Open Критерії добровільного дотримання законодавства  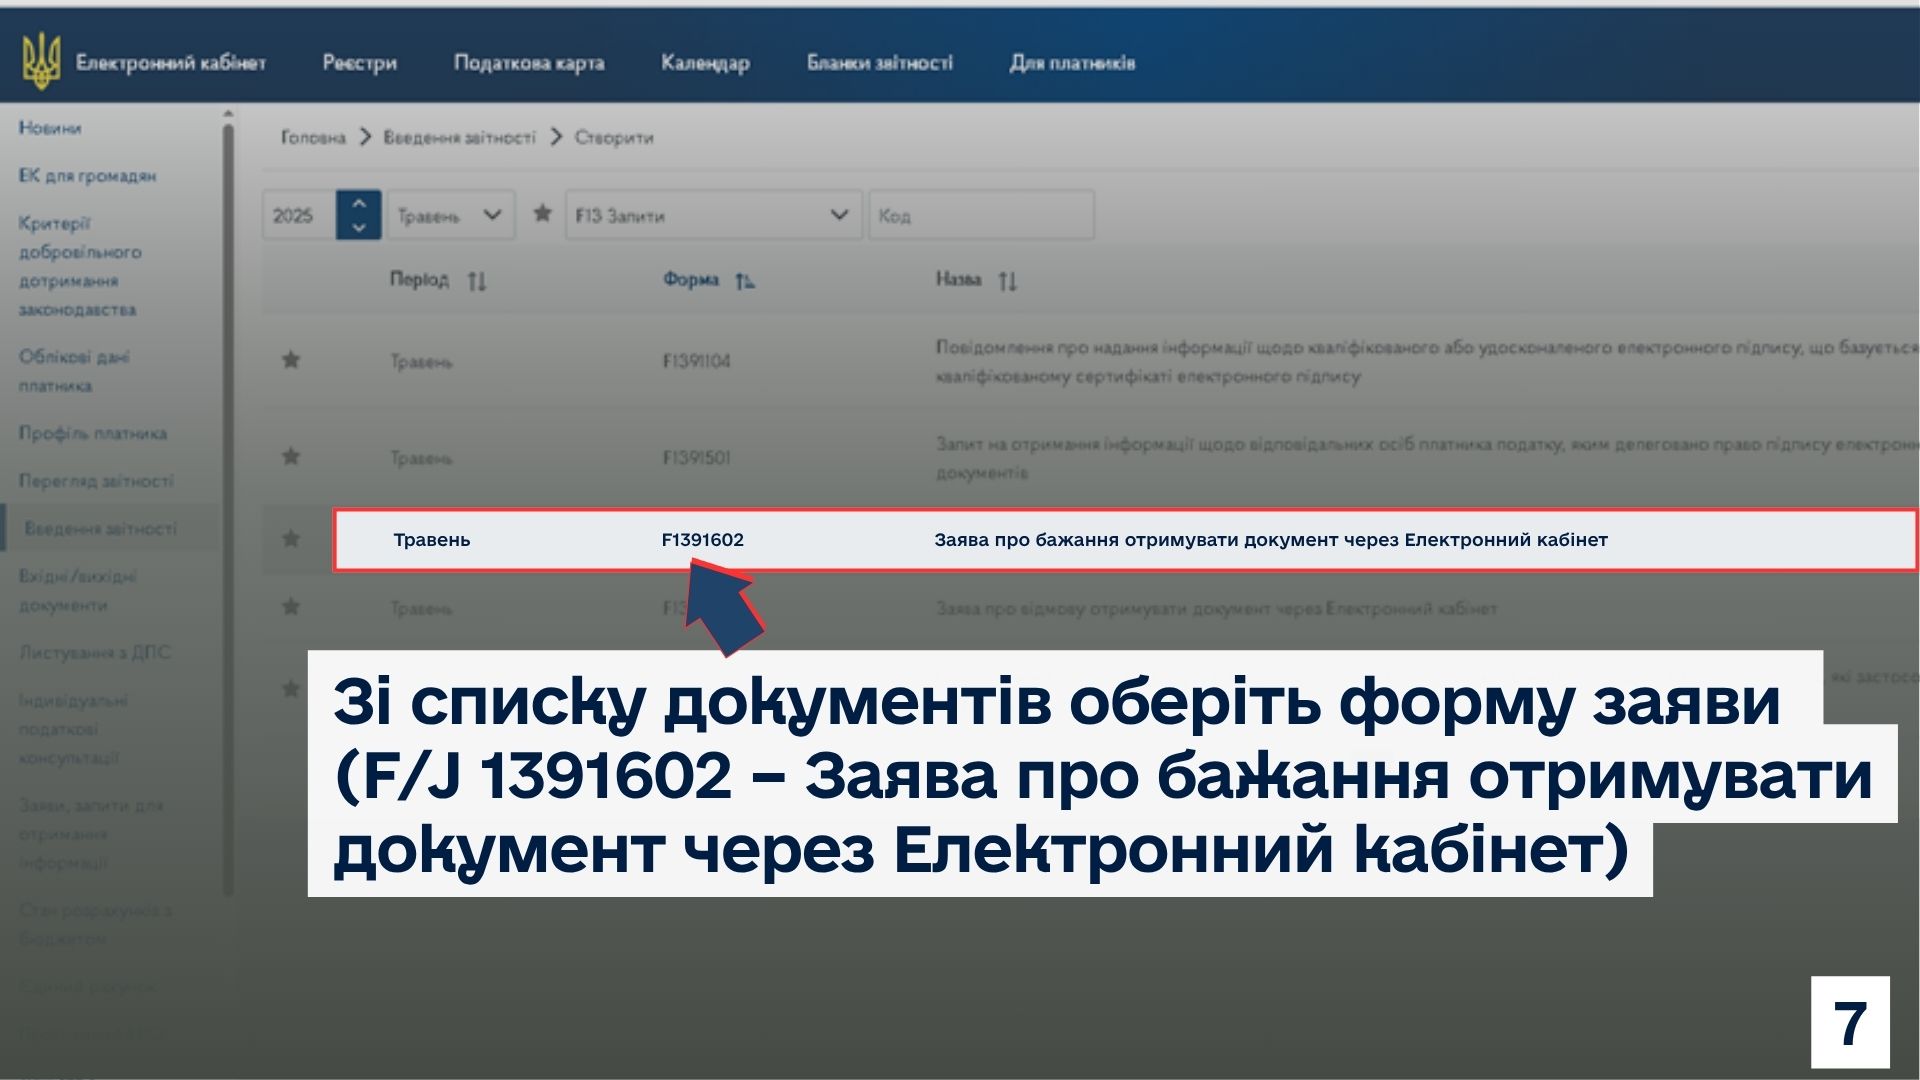80,266
